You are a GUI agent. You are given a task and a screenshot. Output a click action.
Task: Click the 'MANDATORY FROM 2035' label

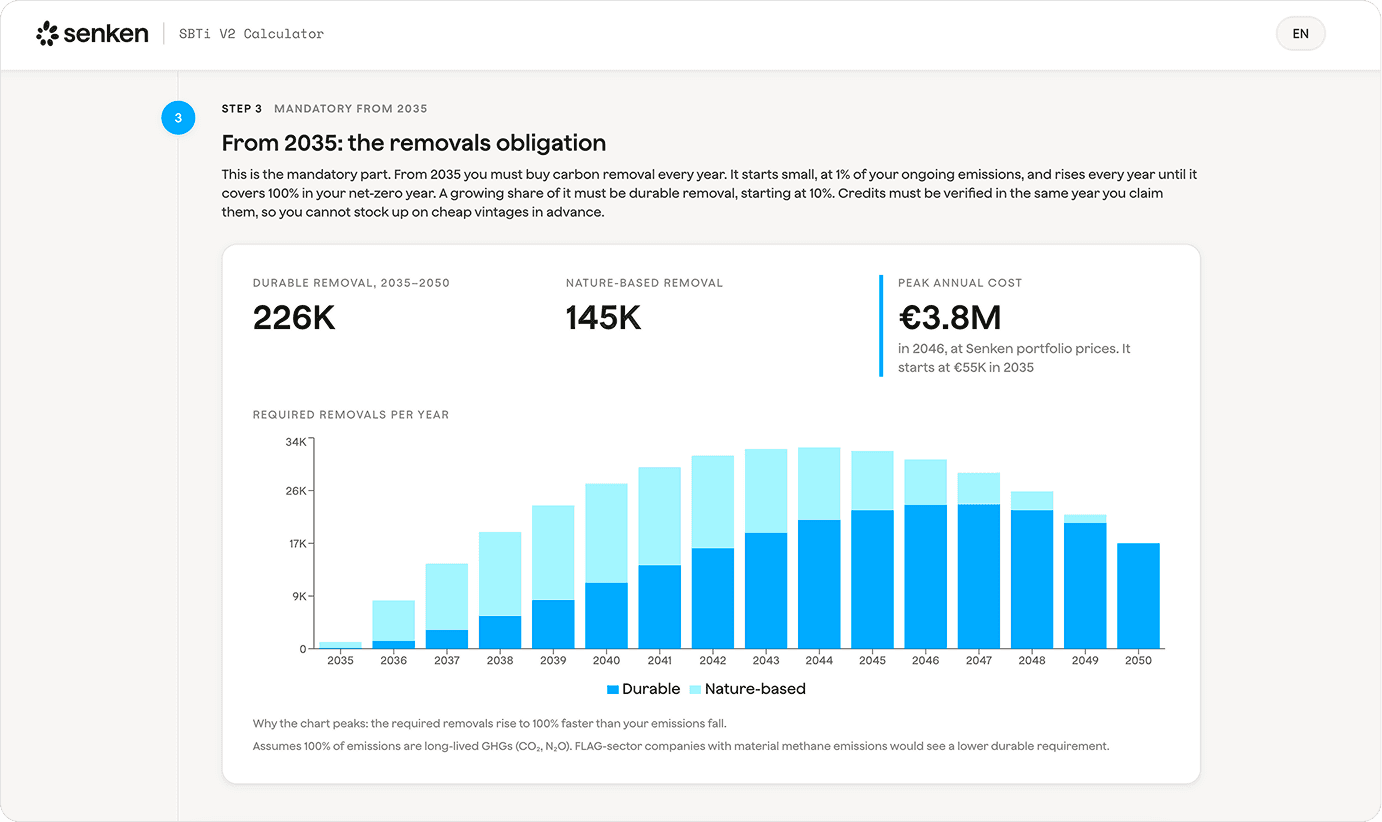[x=351, y=109]
